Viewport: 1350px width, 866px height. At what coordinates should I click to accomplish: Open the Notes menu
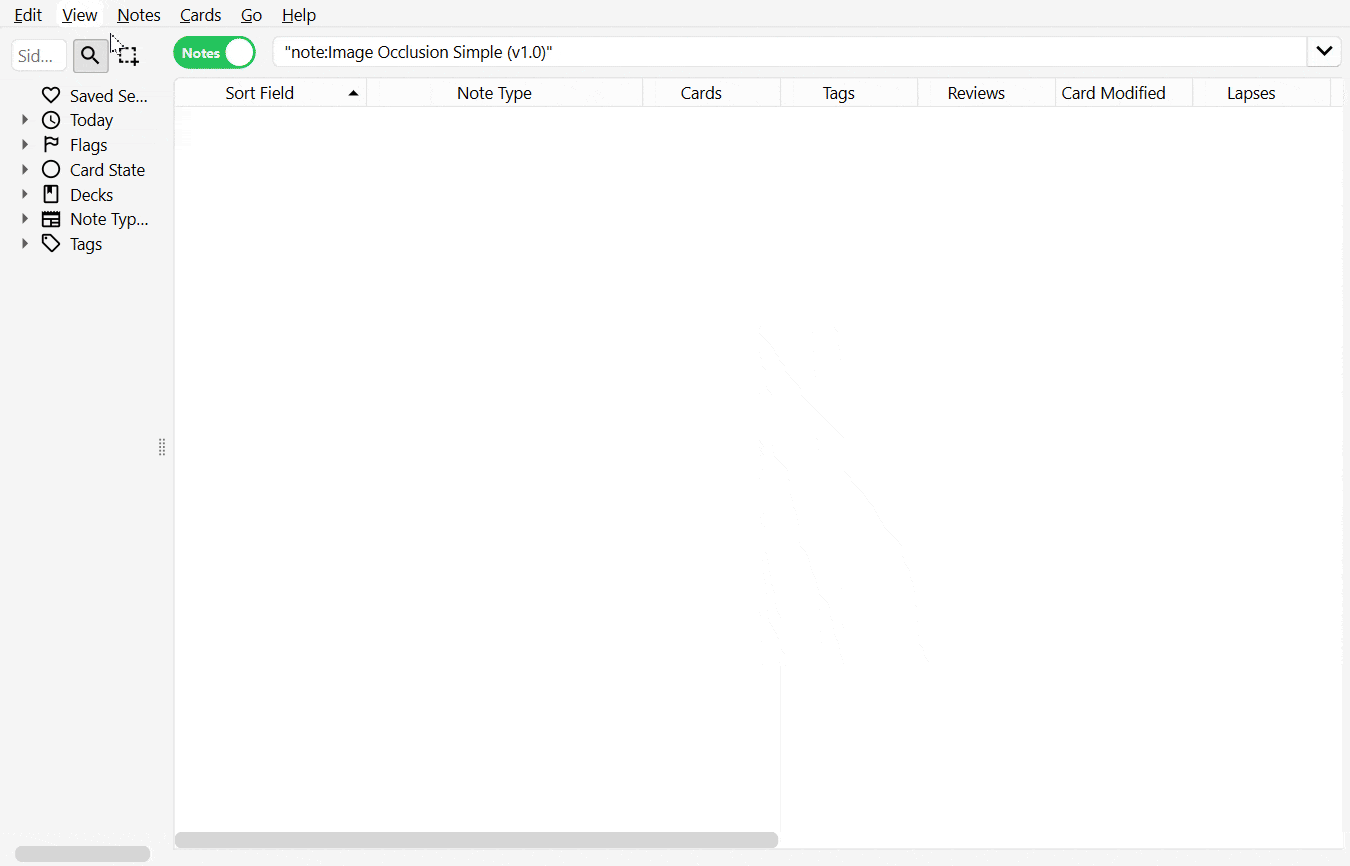138,15
